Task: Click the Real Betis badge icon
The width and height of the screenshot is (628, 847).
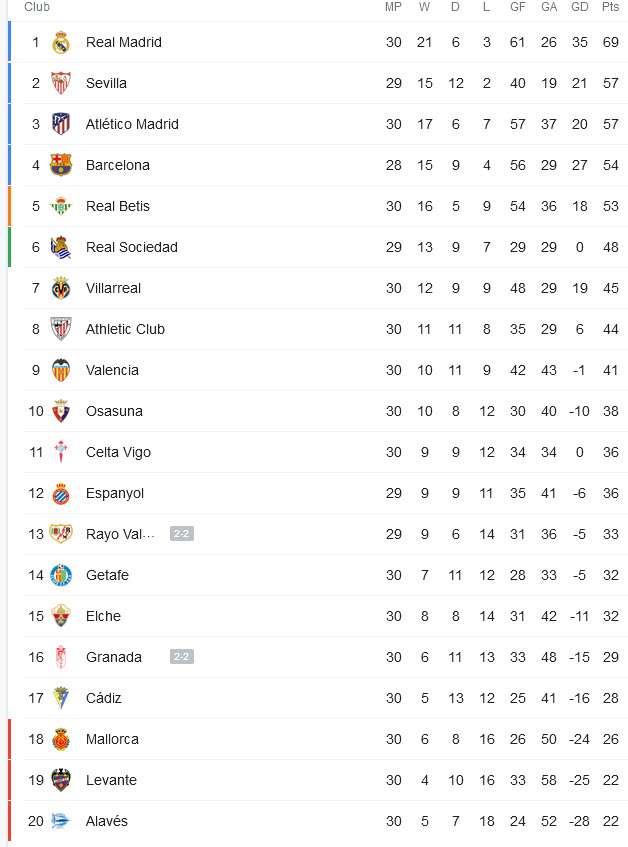Action: 61,206
